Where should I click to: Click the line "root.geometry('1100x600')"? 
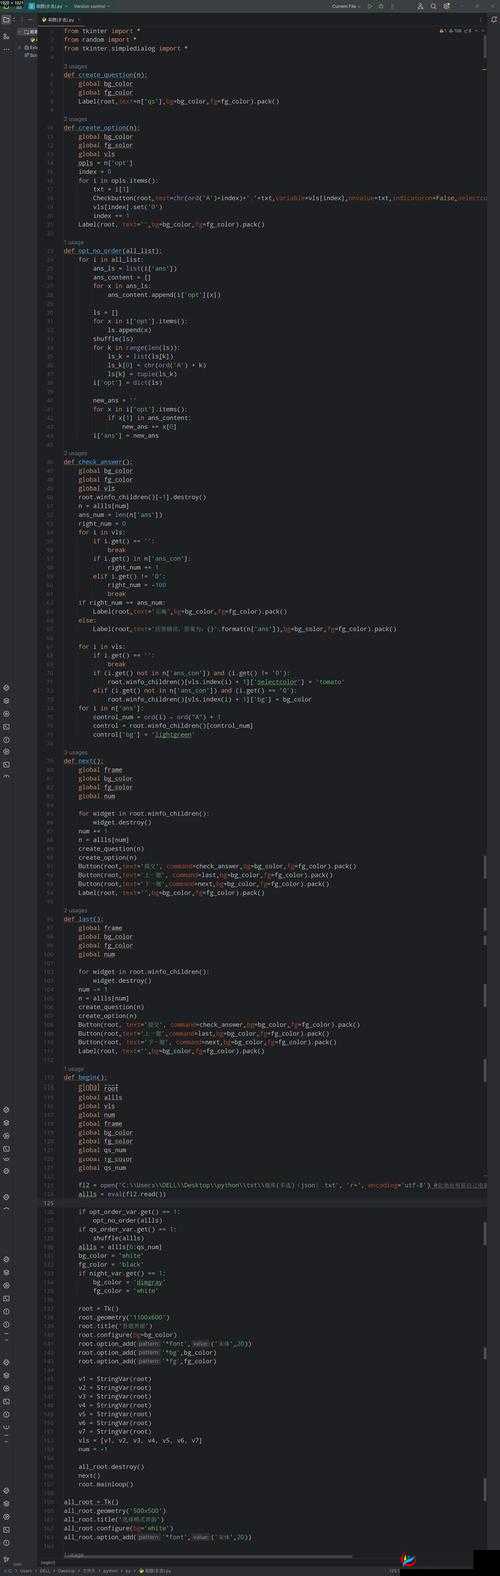pyautogui.click(x=125, y=1317)
